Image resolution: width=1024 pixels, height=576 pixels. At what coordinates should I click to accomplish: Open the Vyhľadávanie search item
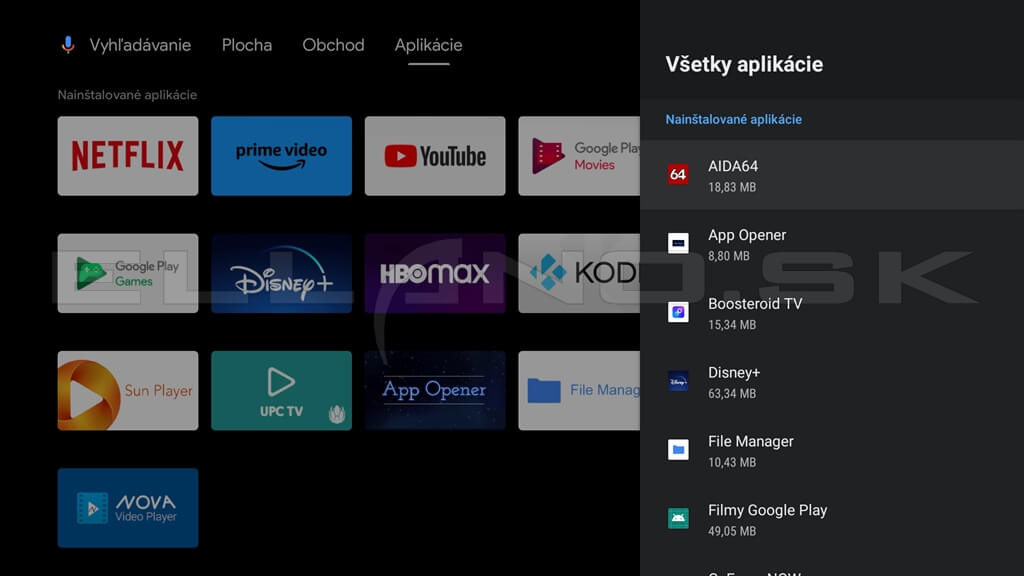(x=140, y=45)
